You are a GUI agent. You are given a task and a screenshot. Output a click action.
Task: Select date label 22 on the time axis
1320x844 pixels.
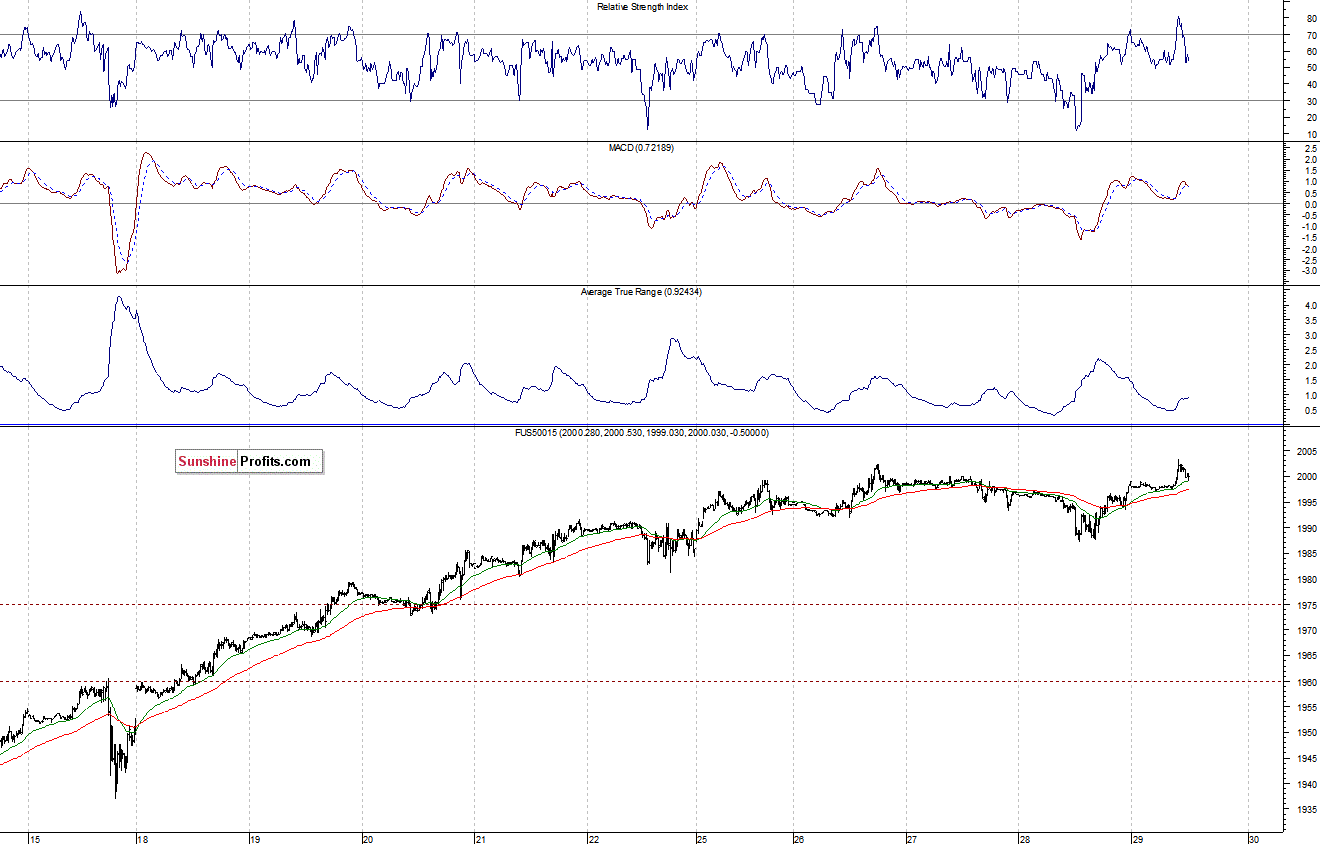click(x=593, y=838)
